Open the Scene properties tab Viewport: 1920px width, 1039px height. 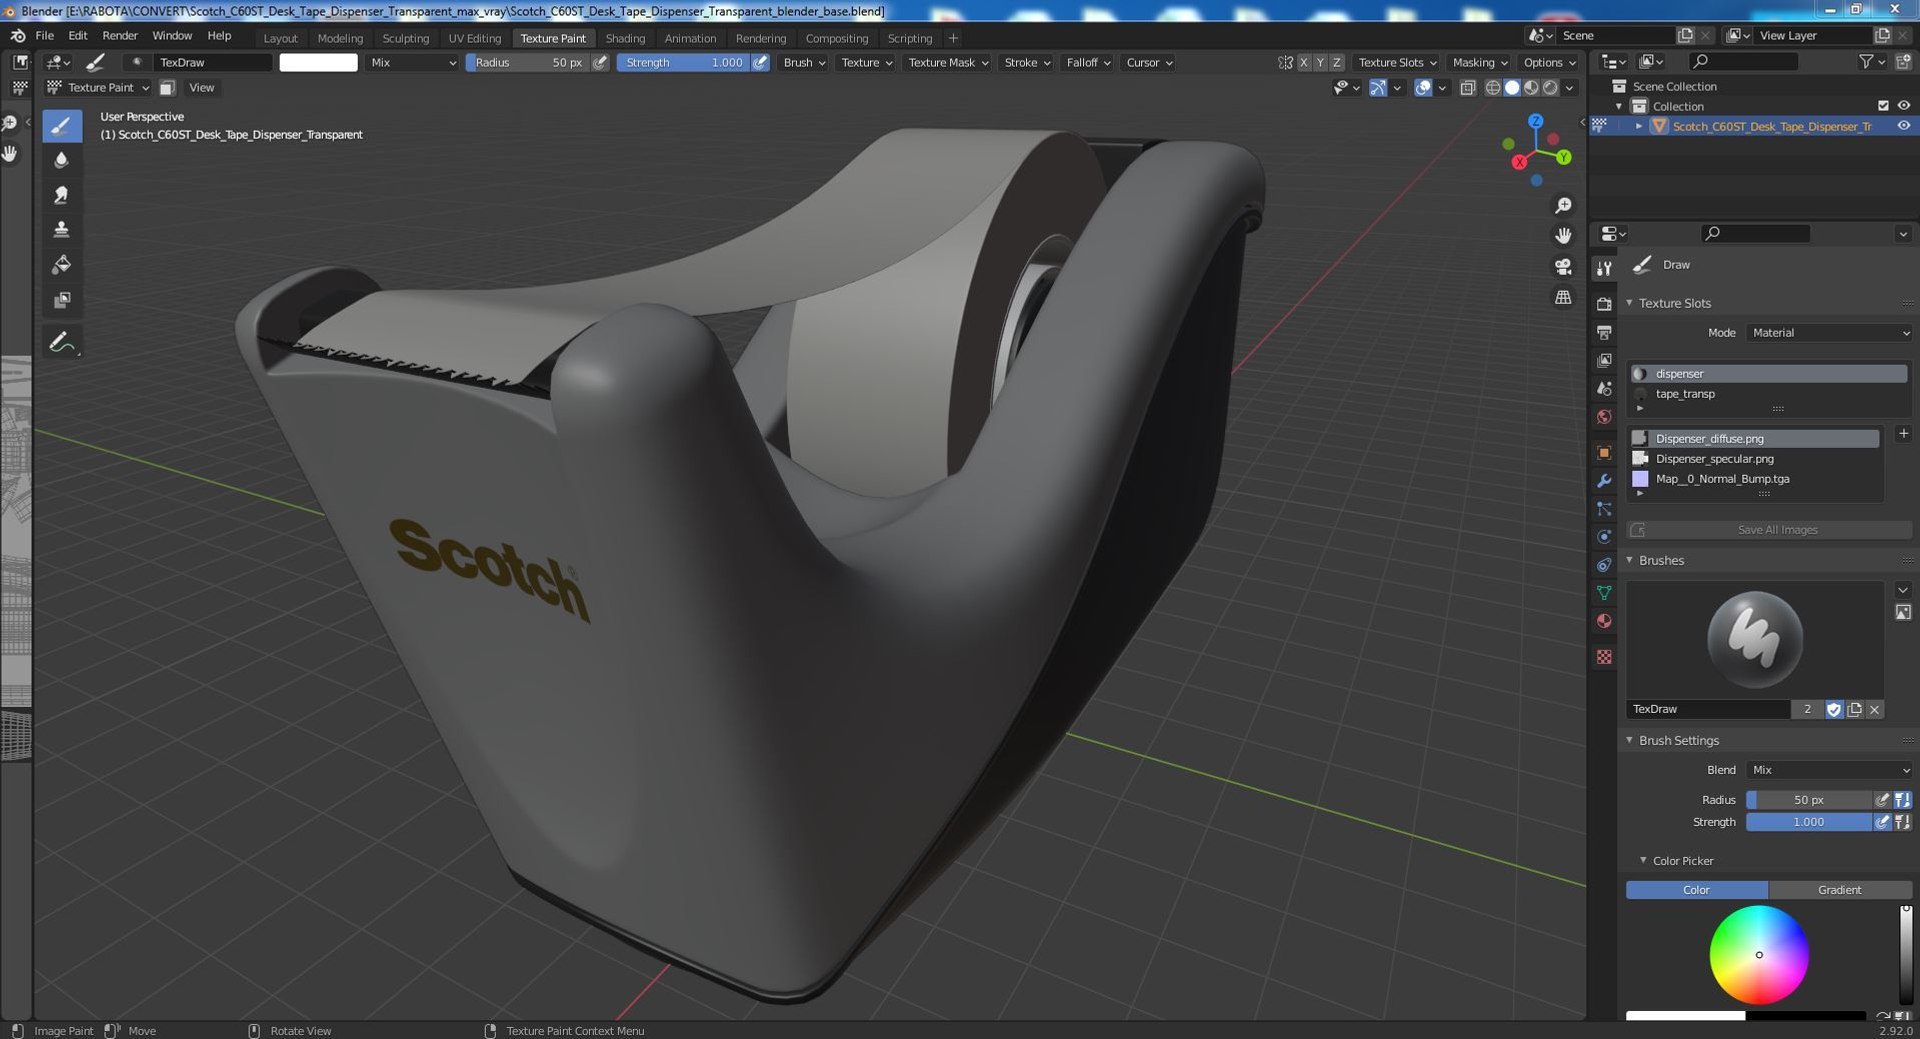(x=1604, y=388)
